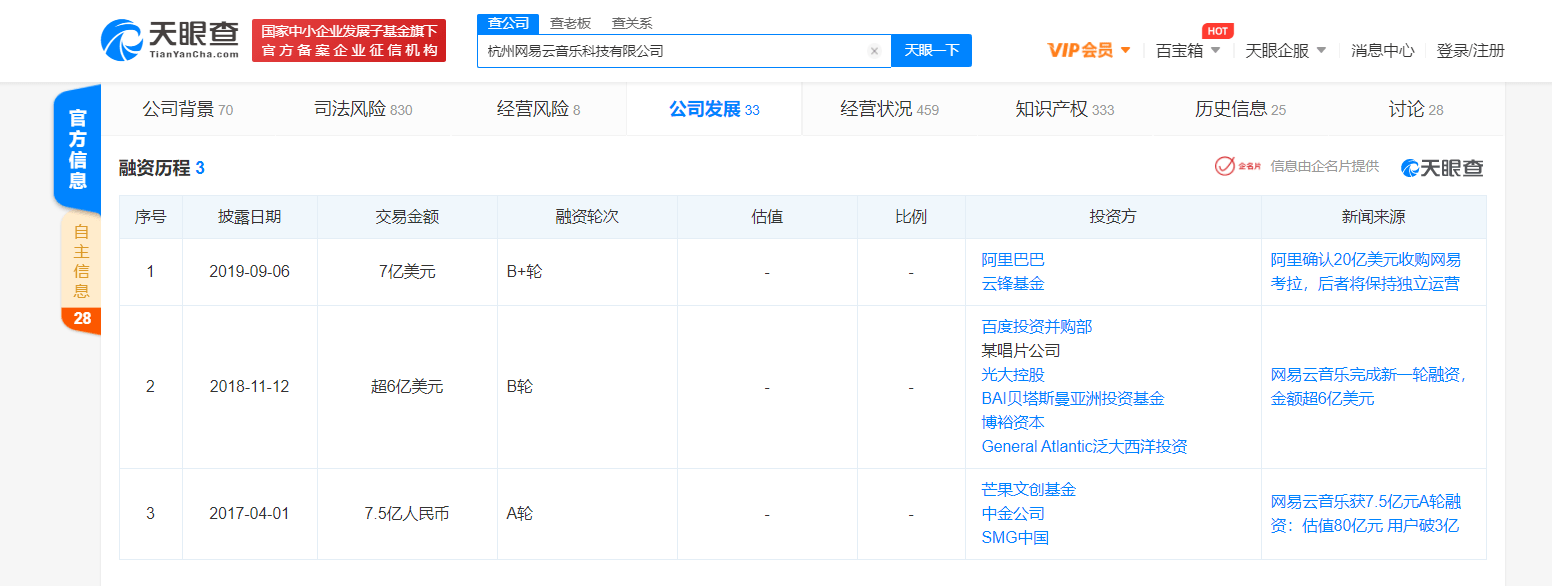The height and width of the screenshot is (586, 1552).
Task: Click the 投资方 column header
Action: (1113, 217)
